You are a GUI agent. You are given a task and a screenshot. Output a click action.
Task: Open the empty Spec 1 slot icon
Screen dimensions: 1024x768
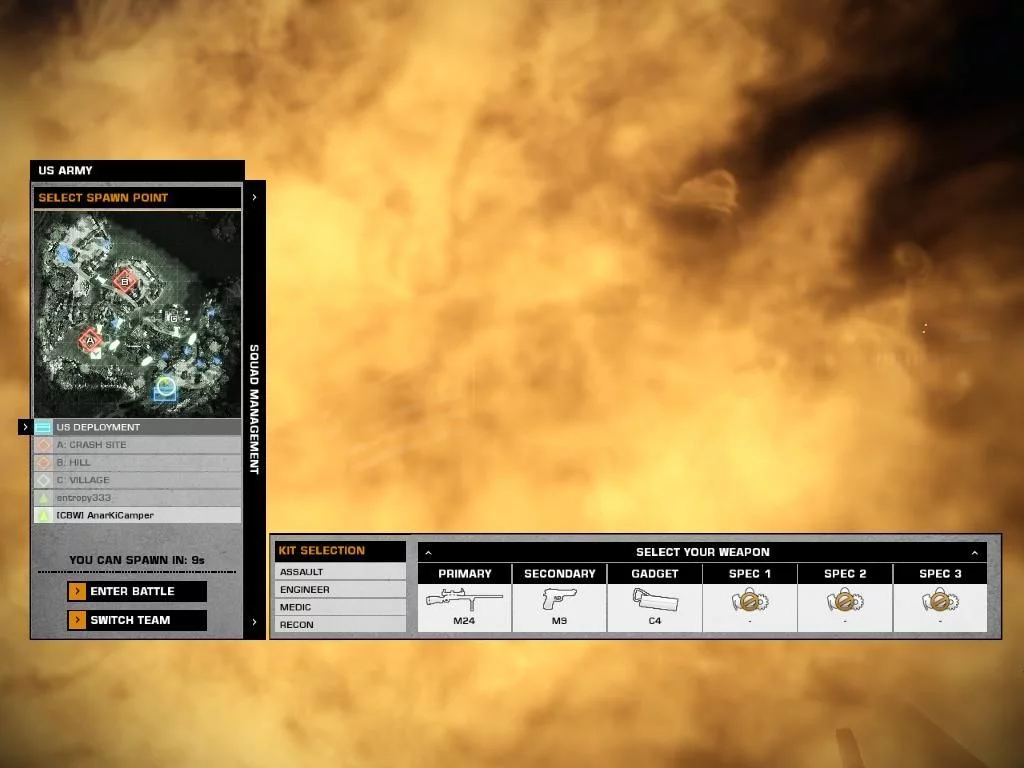click(x=750, y=600)
